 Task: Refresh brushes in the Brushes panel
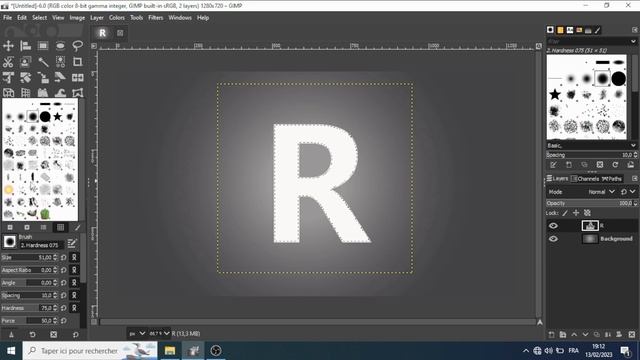pos(615,165)
